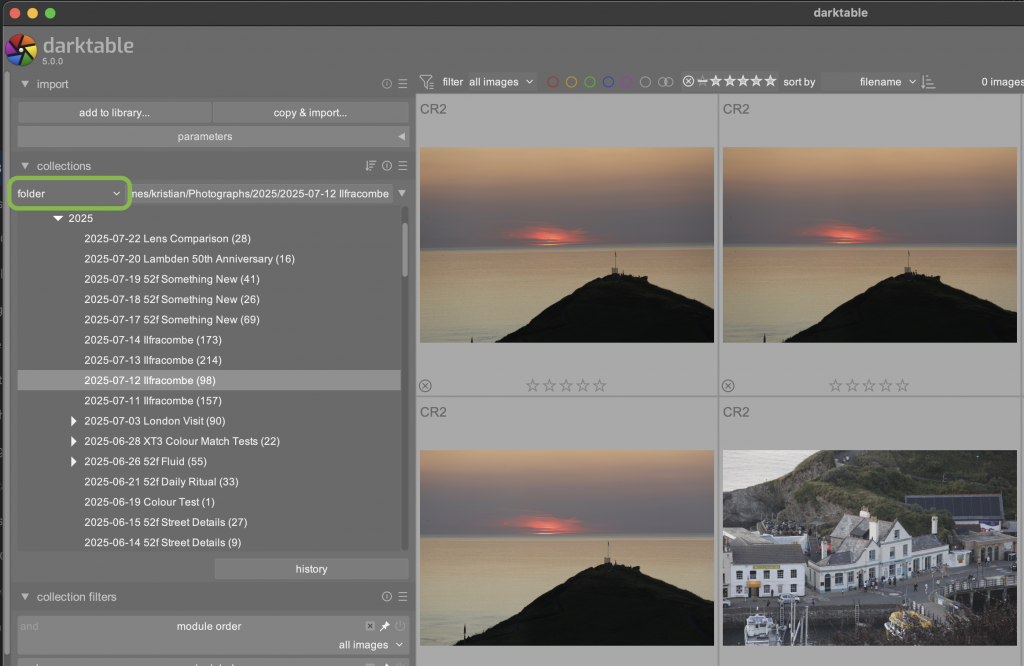
Task: Toggle the module order filter power switch
Action: click(400, 626)
